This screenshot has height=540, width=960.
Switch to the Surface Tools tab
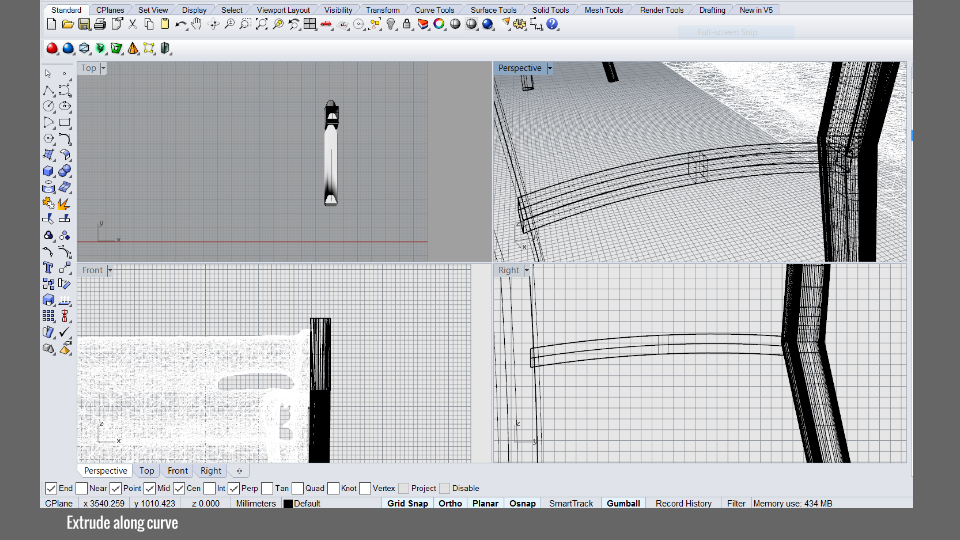pos(493,10)
